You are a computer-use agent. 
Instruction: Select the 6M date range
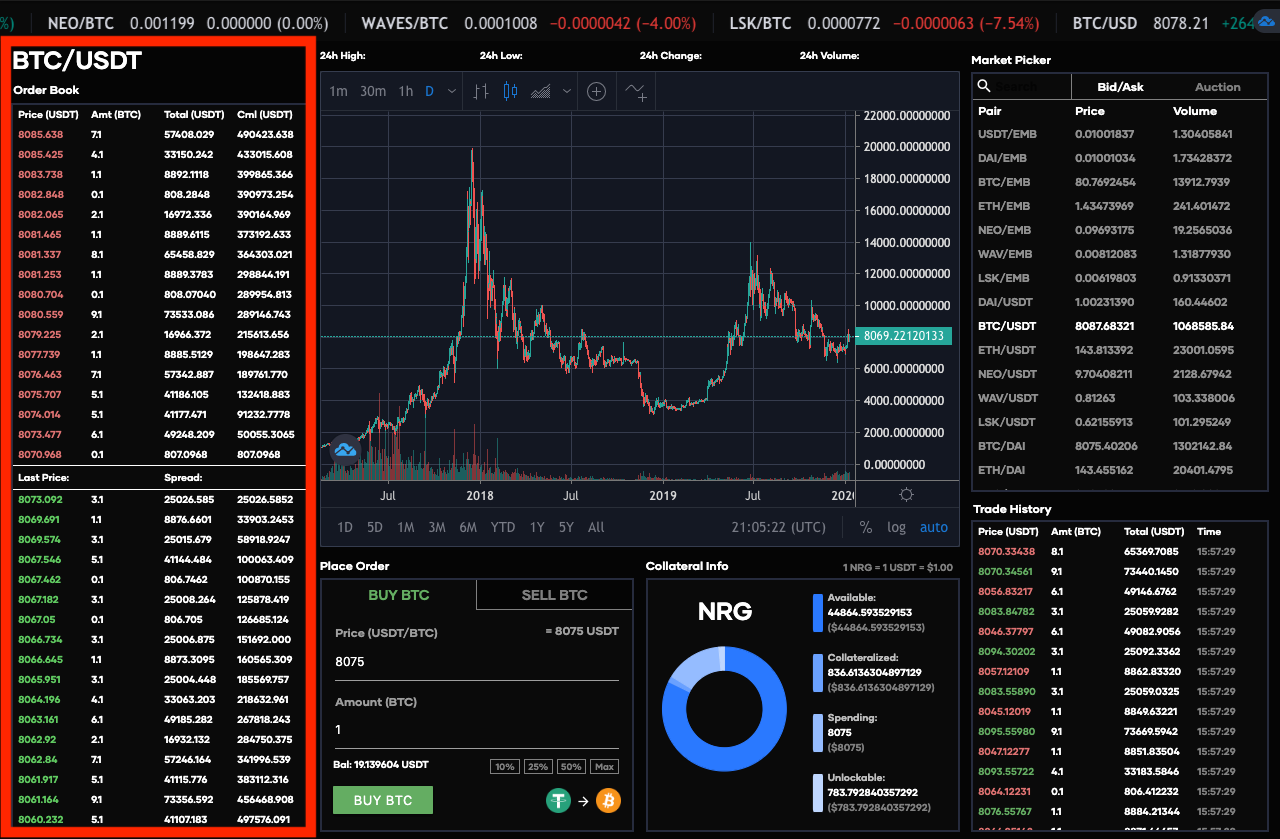click(x=468, y=527)
